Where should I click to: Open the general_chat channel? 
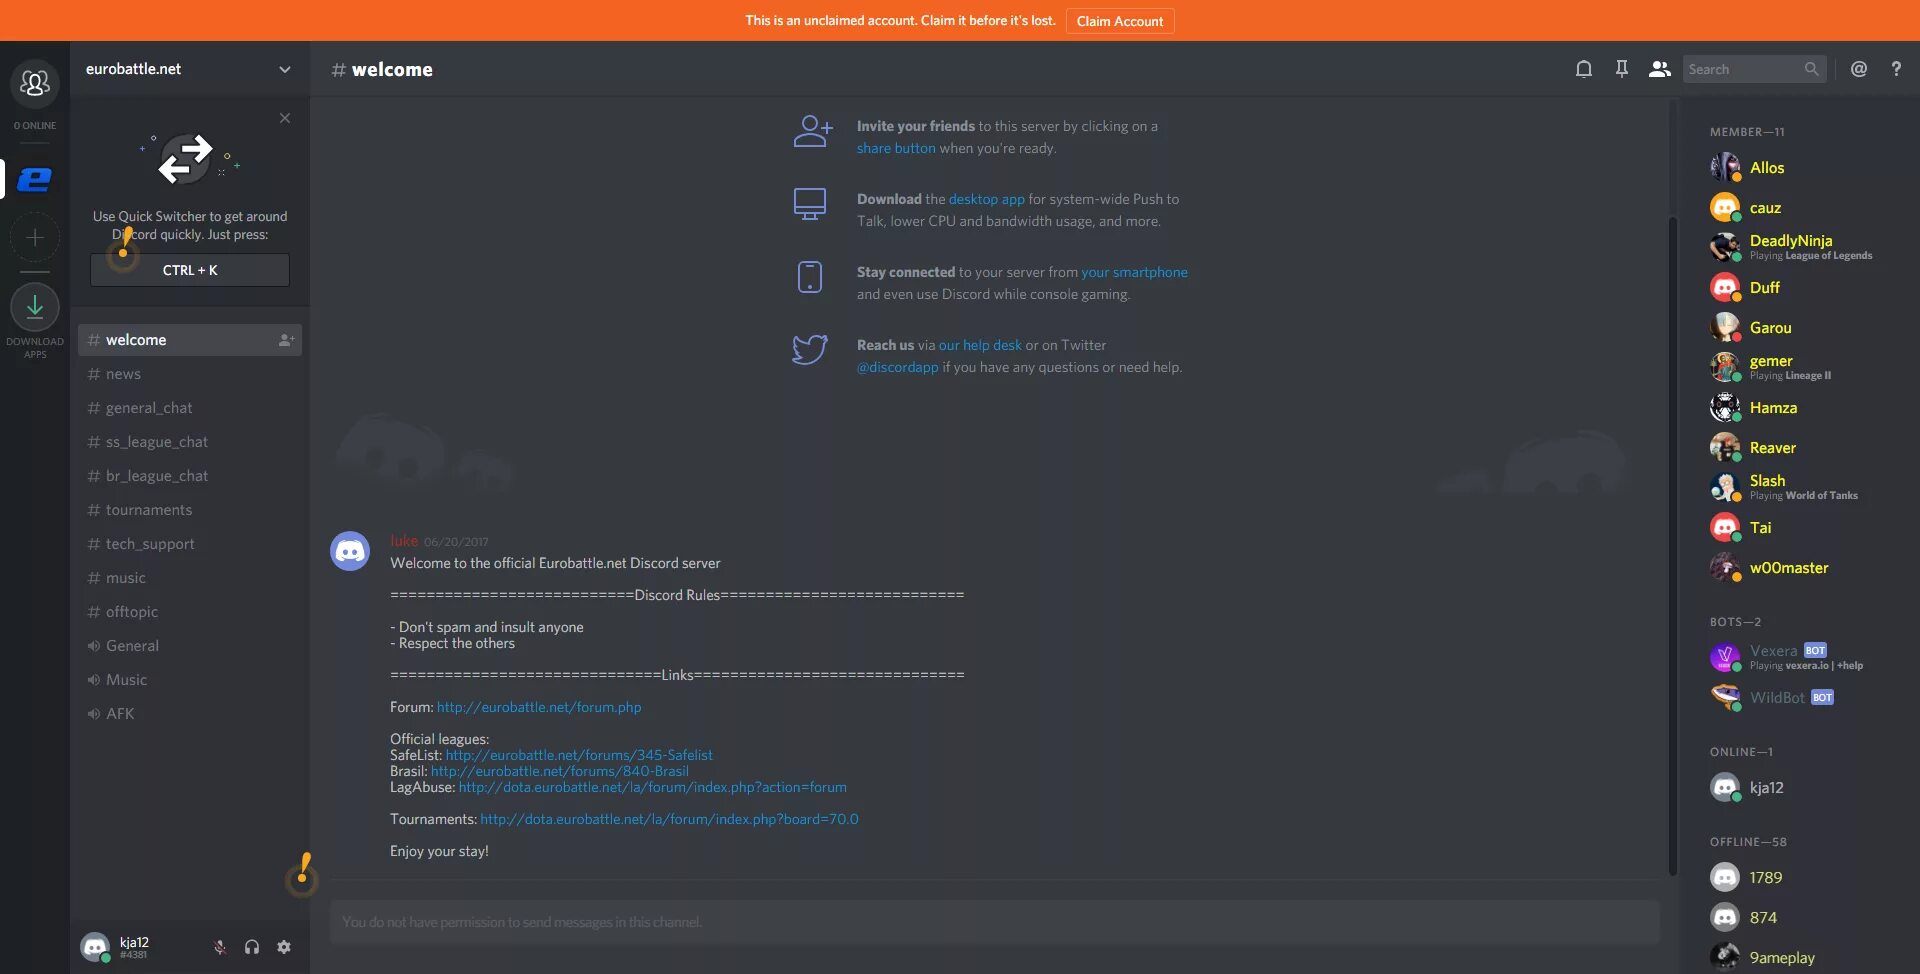190,408
